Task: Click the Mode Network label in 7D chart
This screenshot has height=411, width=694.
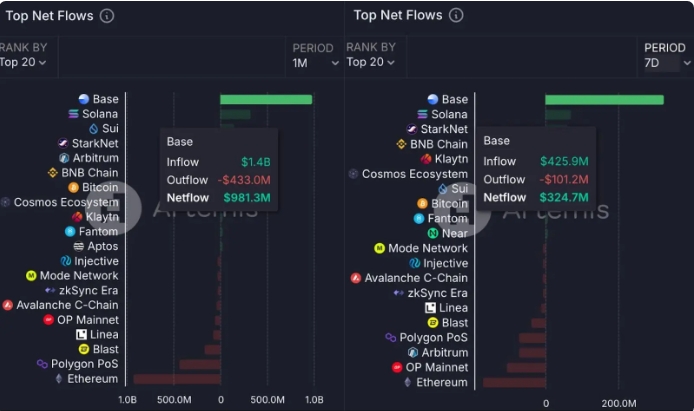Action: [428, 248]
